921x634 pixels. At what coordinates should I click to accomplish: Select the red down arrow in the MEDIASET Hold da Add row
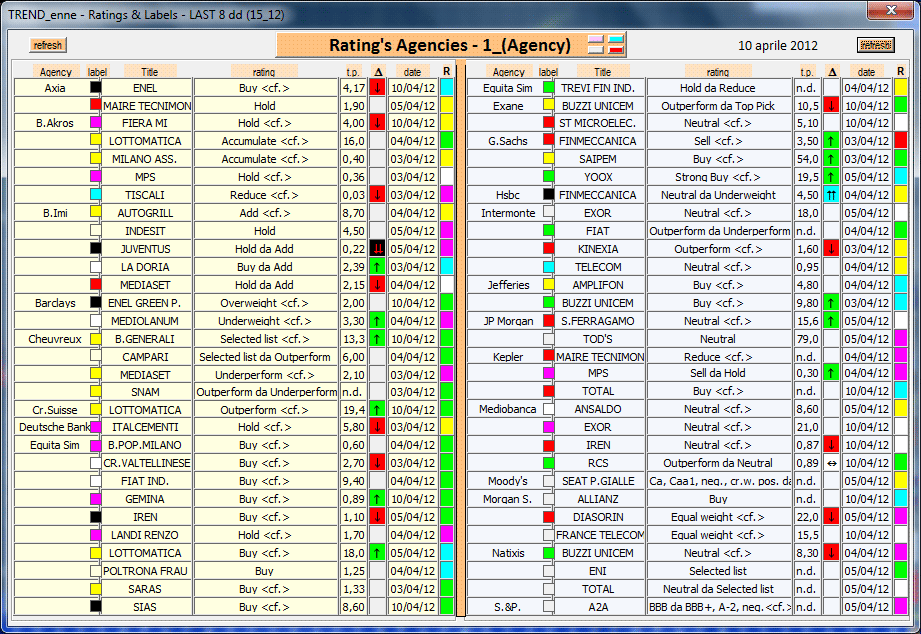tap(377, 284)
